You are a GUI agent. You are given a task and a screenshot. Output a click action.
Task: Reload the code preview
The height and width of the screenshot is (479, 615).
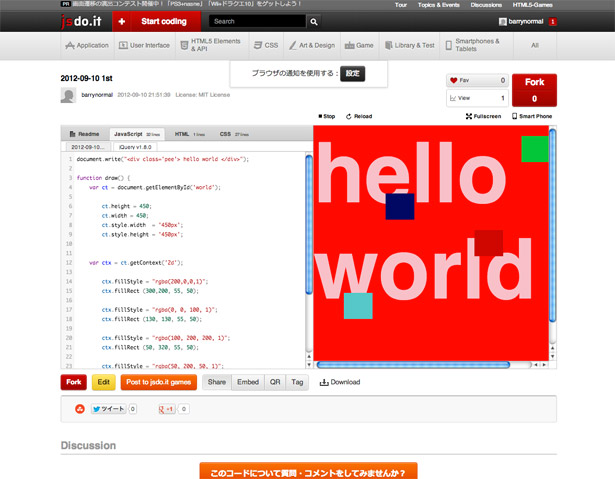359,116
